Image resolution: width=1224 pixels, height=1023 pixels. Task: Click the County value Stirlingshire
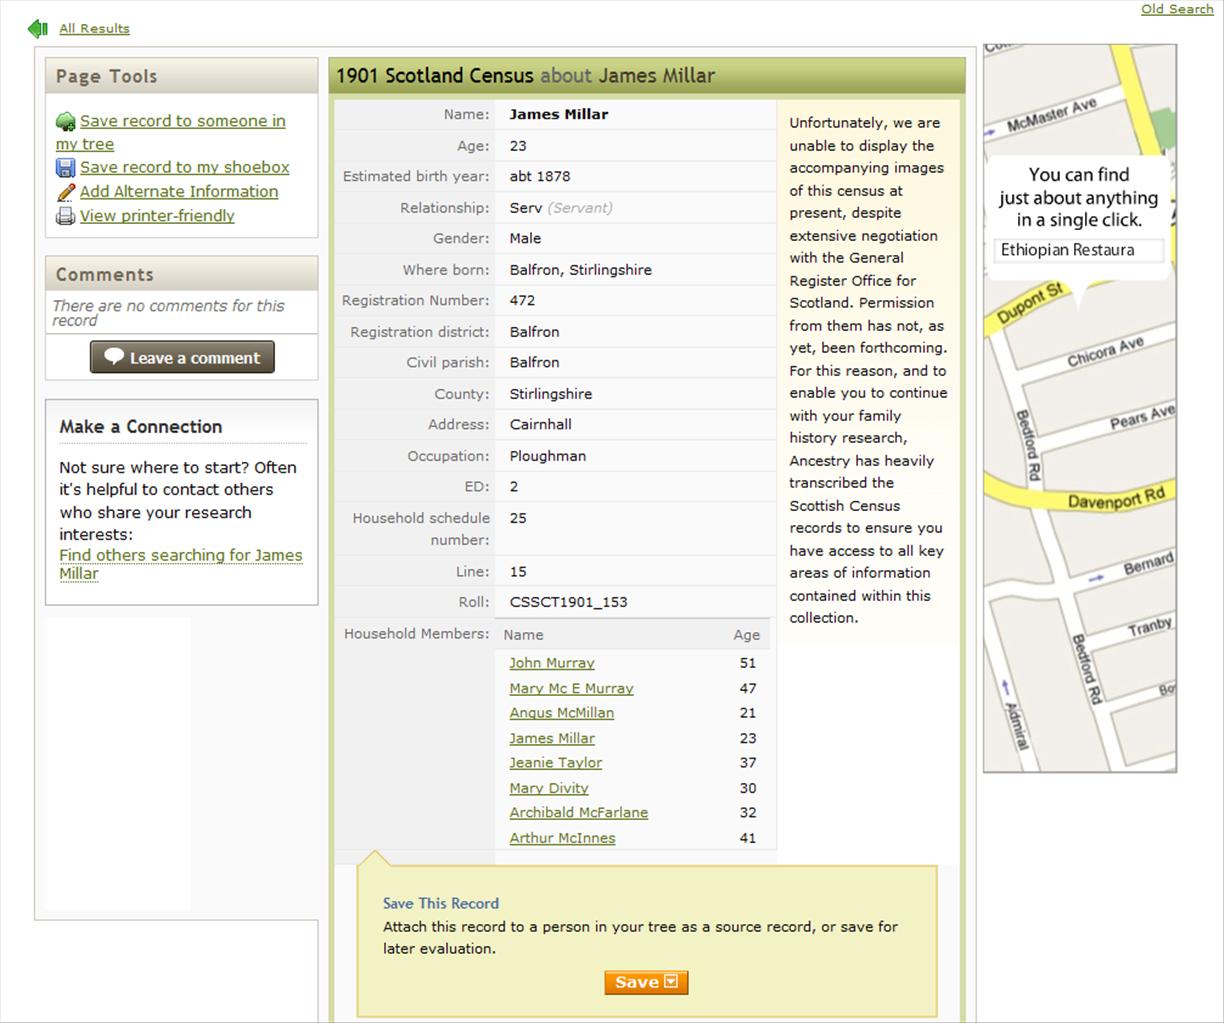(x=551, y=394)
